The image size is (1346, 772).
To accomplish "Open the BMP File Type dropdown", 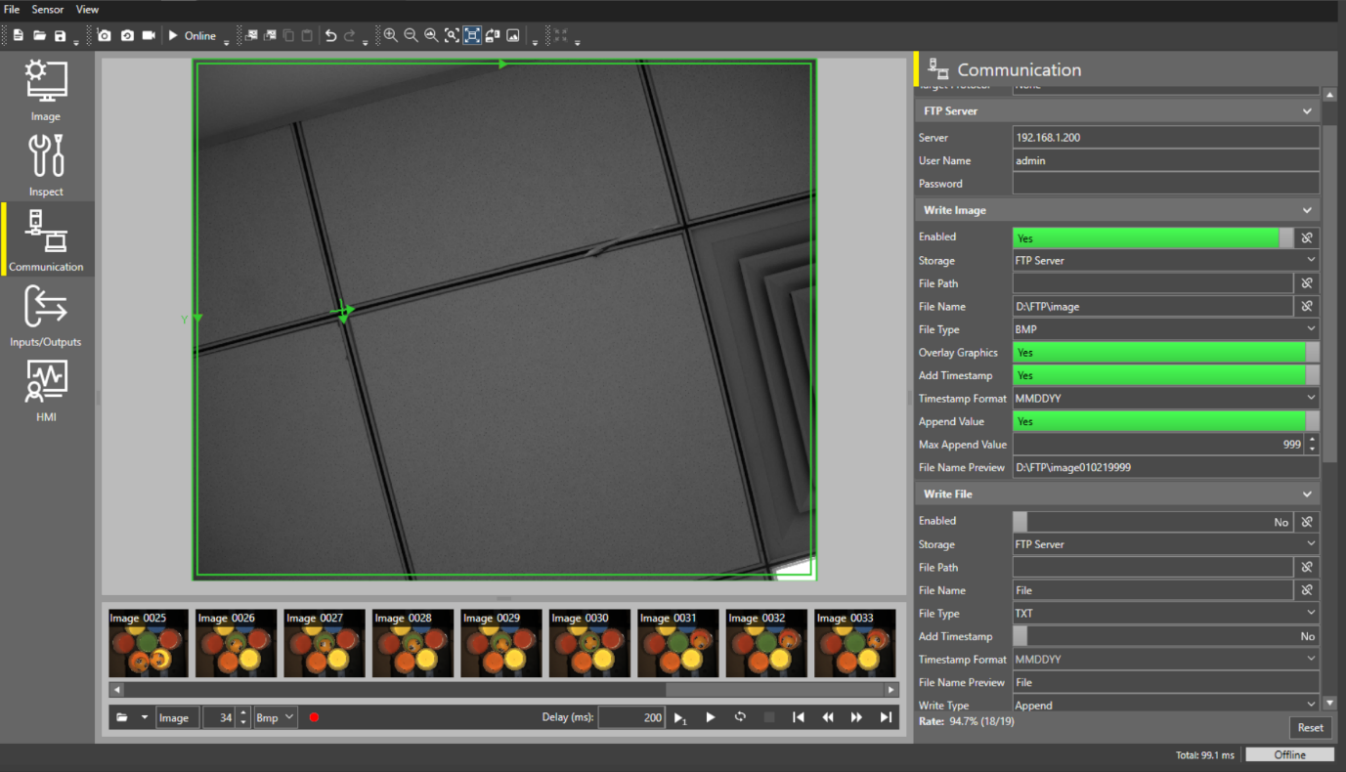I will [1166, 329].
